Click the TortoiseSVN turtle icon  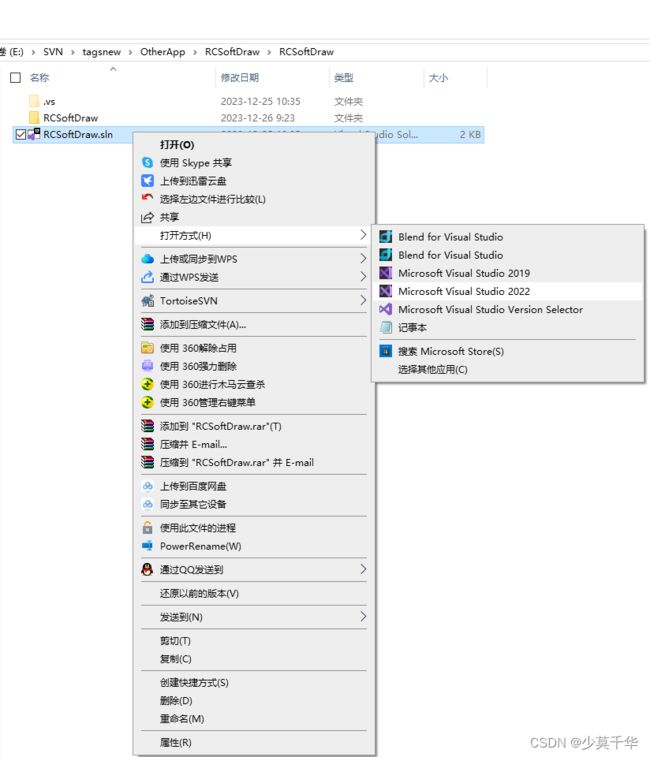click(147, 301)
